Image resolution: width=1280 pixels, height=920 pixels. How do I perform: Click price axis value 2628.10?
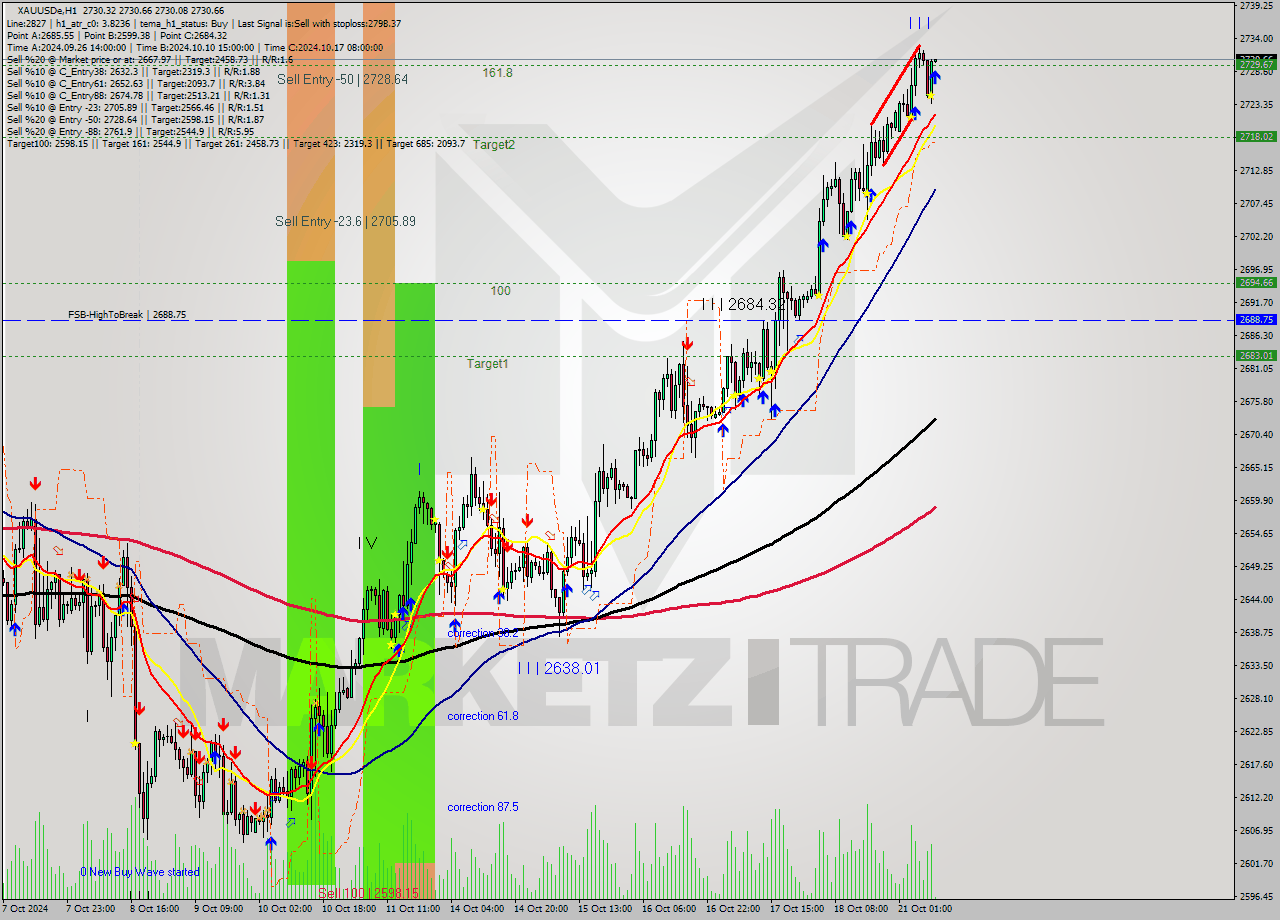tap(1256, 698)
